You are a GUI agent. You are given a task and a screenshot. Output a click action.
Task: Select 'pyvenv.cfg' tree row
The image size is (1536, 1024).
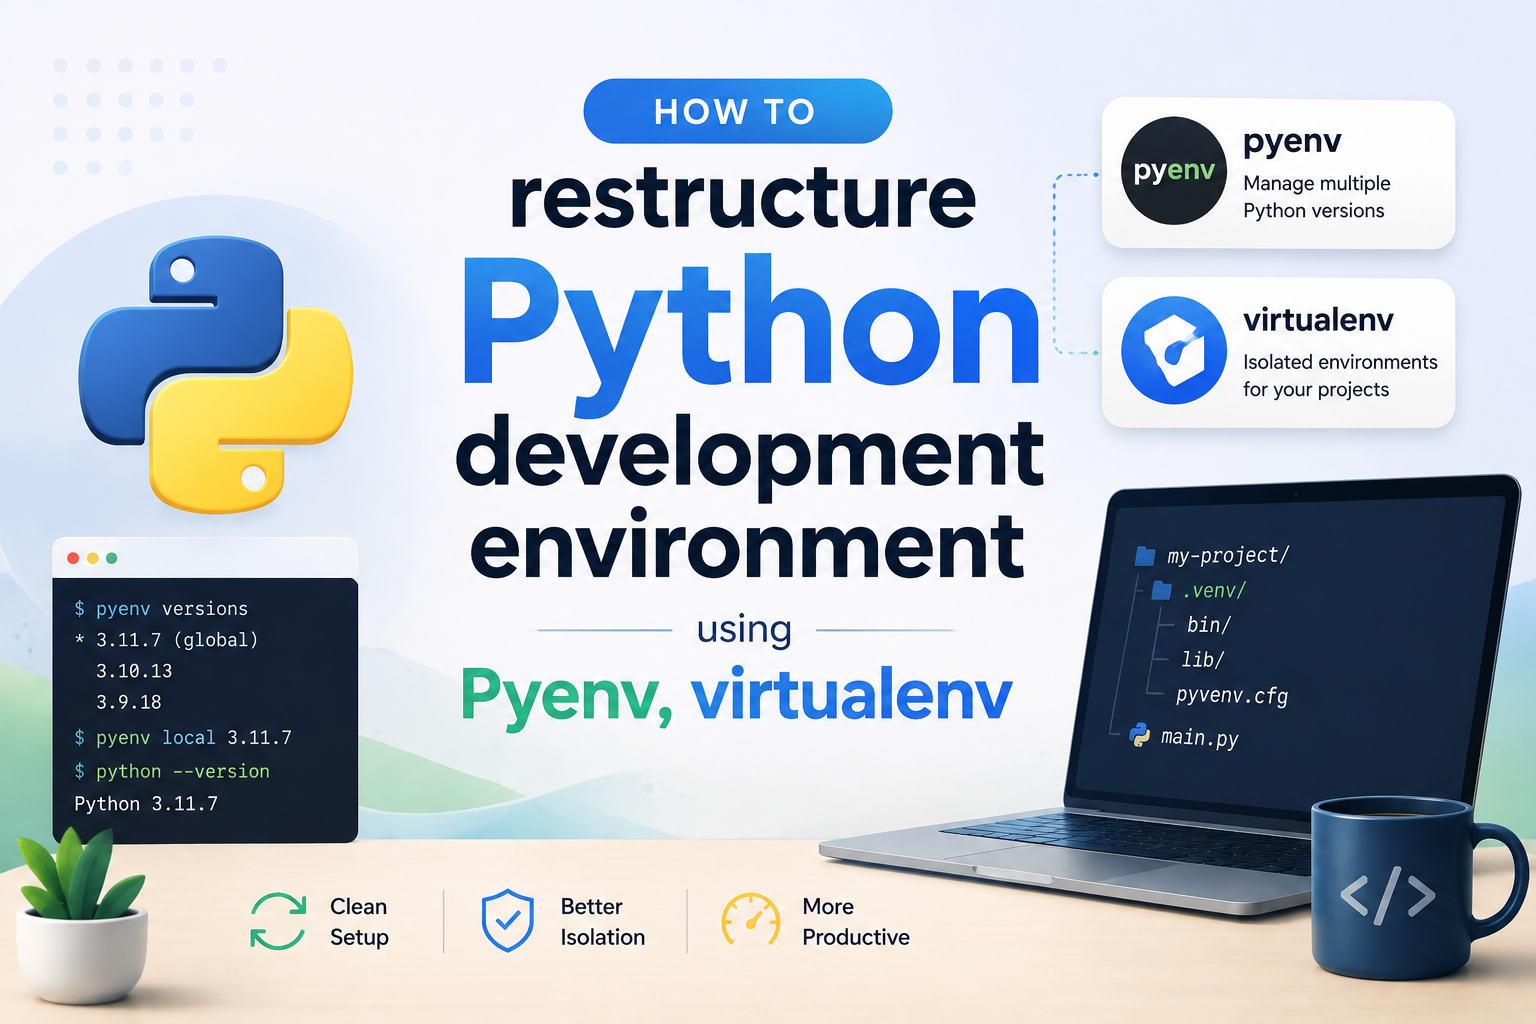click(1232, 696)
